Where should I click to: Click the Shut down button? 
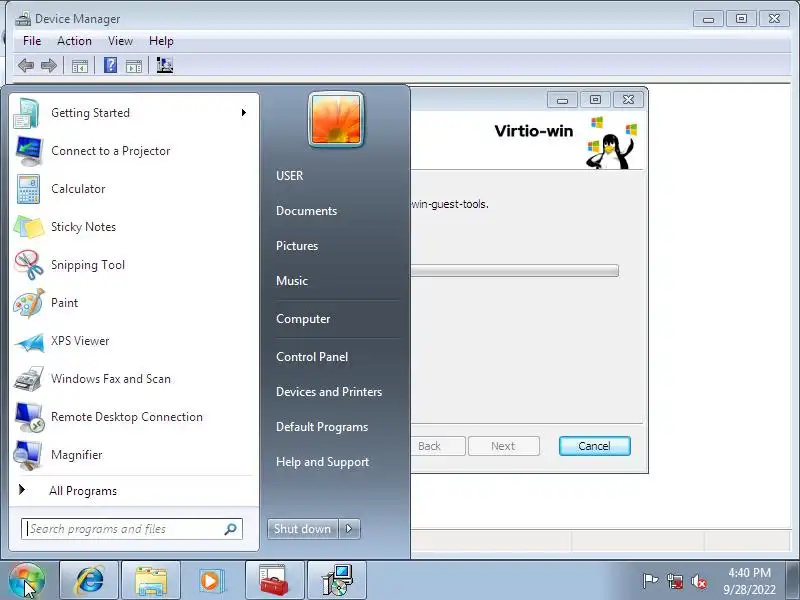(303, 529)
